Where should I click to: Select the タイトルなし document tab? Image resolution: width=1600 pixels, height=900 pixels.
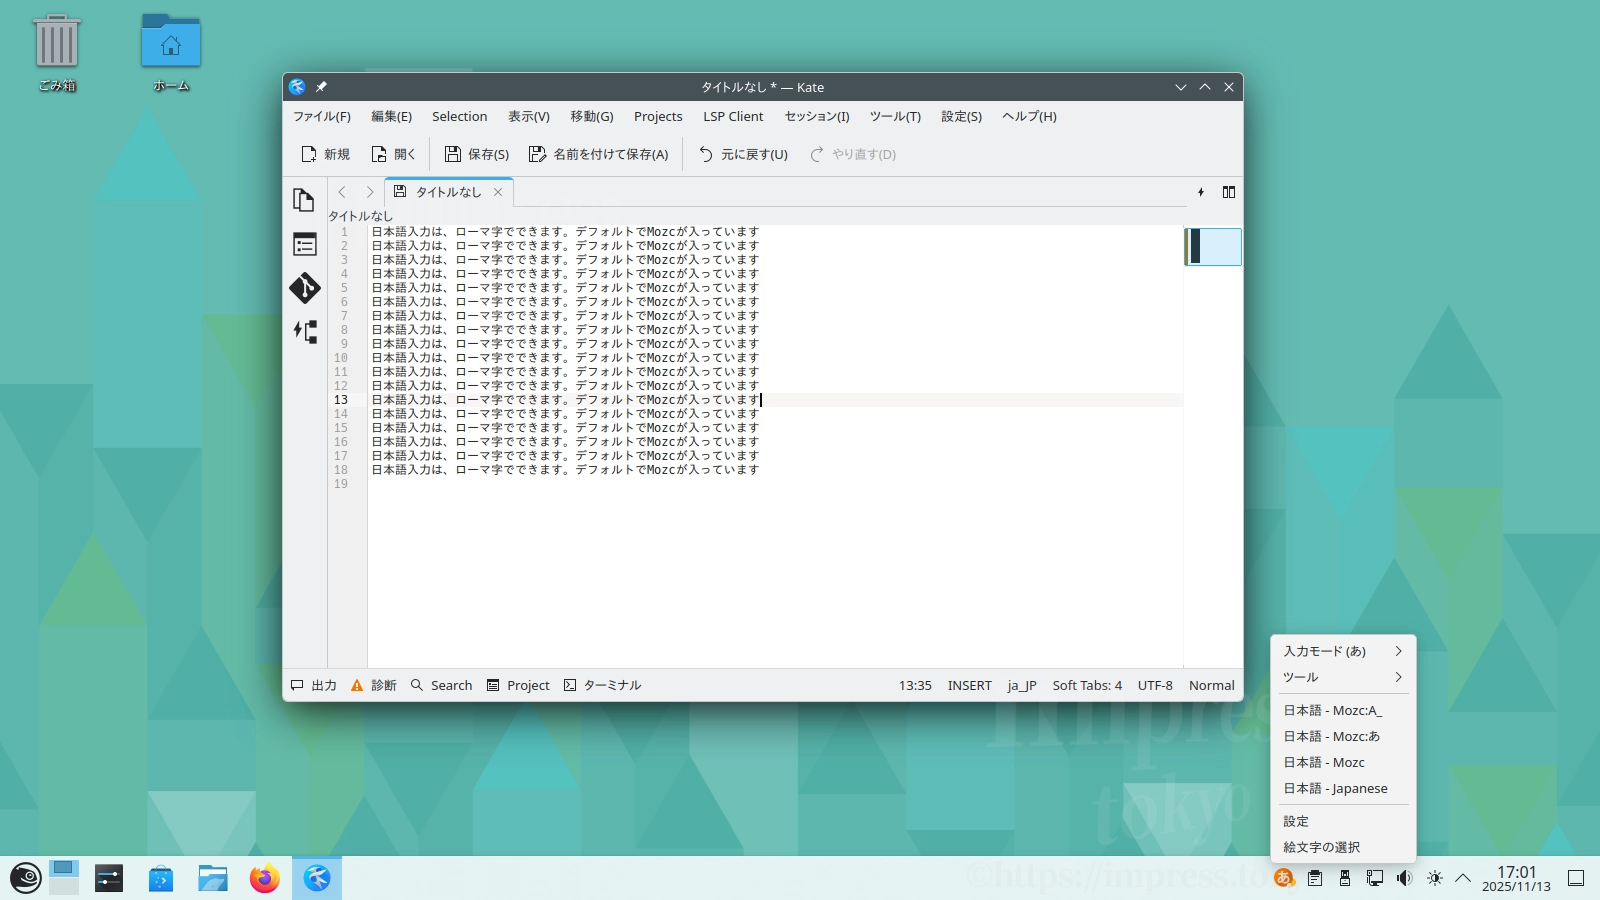pyautogui.click(x=448, y=192)
